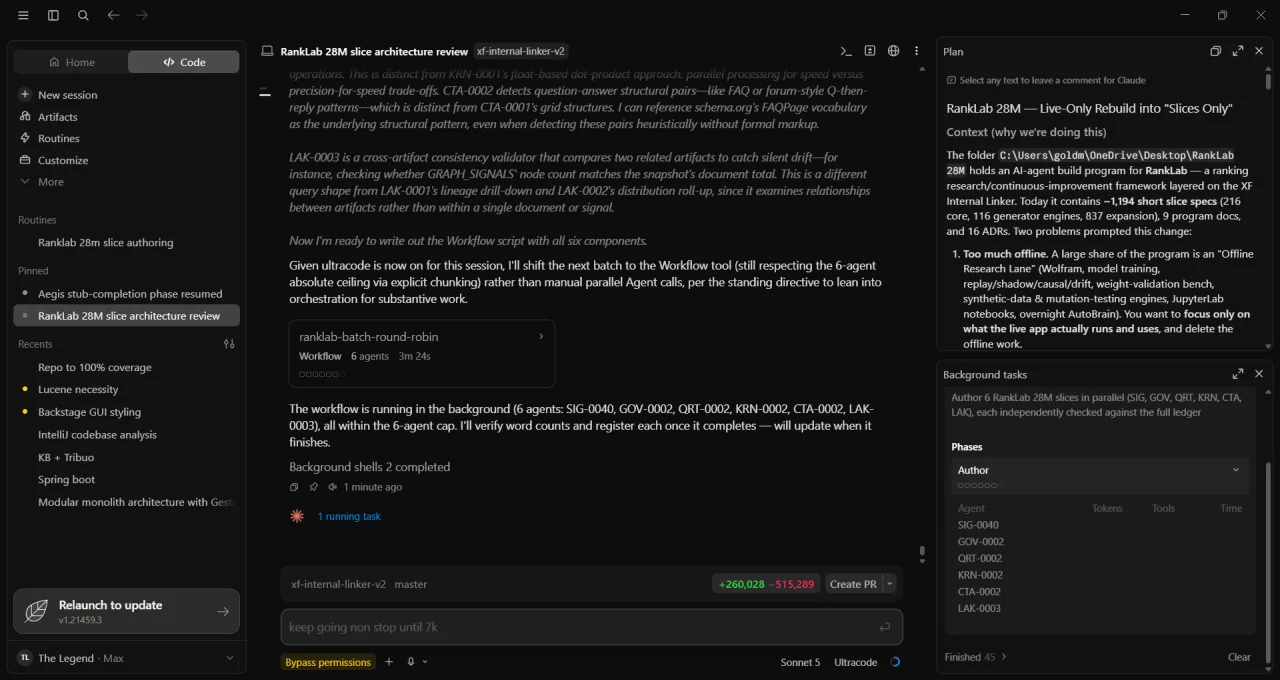This screenshot has height=680, width=1280.
Task: Open the hamburger menu in the title bar
Action: (x=23, y=15)
